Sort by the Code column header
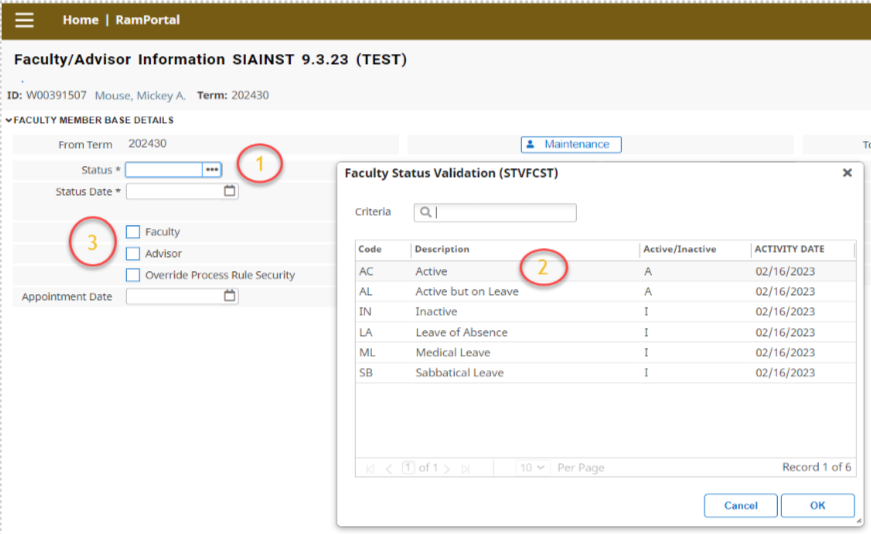871x534 pixels. click(x=370, y=249)
